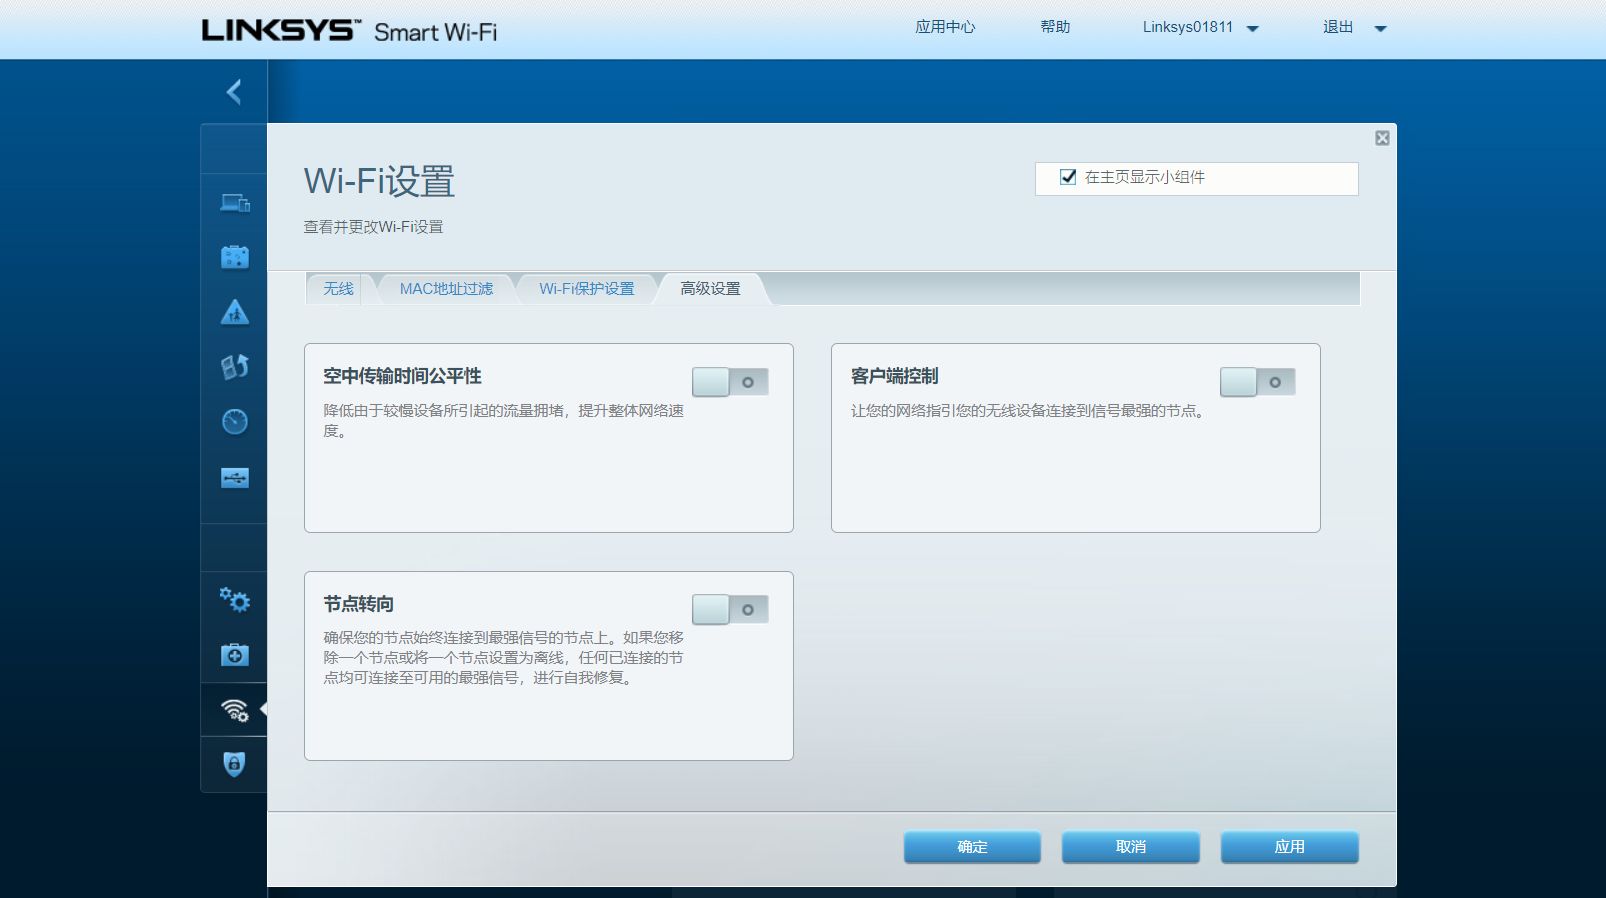Toggle the 空中传输时间公平性 switch
The width and height of the screenshot is (1606, 898).
click(x=730, y=382)
